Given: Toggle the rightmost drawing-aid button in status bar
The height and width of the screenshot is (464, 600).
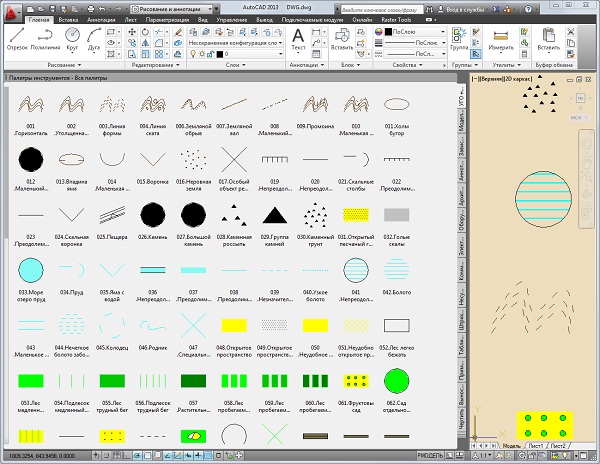Looking at the screenshot, I should click(238, 455).
